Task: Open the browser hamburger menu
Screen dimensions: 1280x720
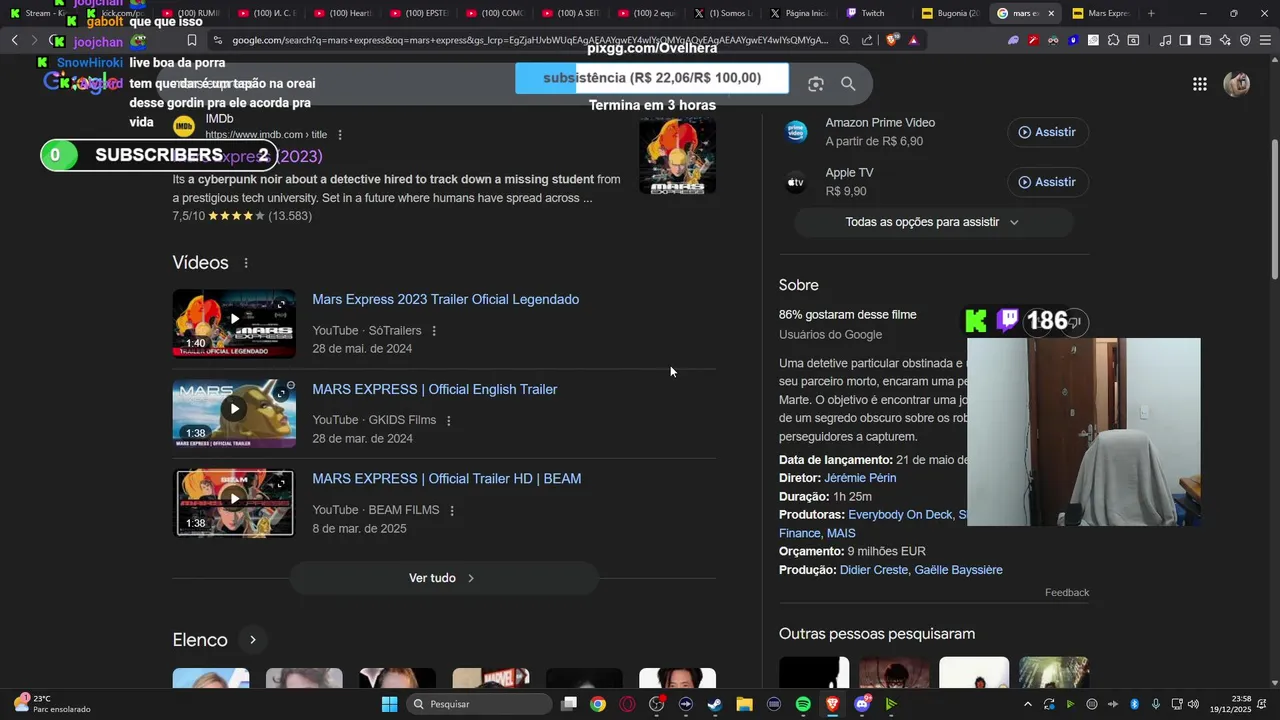Action: point(1265,40)
